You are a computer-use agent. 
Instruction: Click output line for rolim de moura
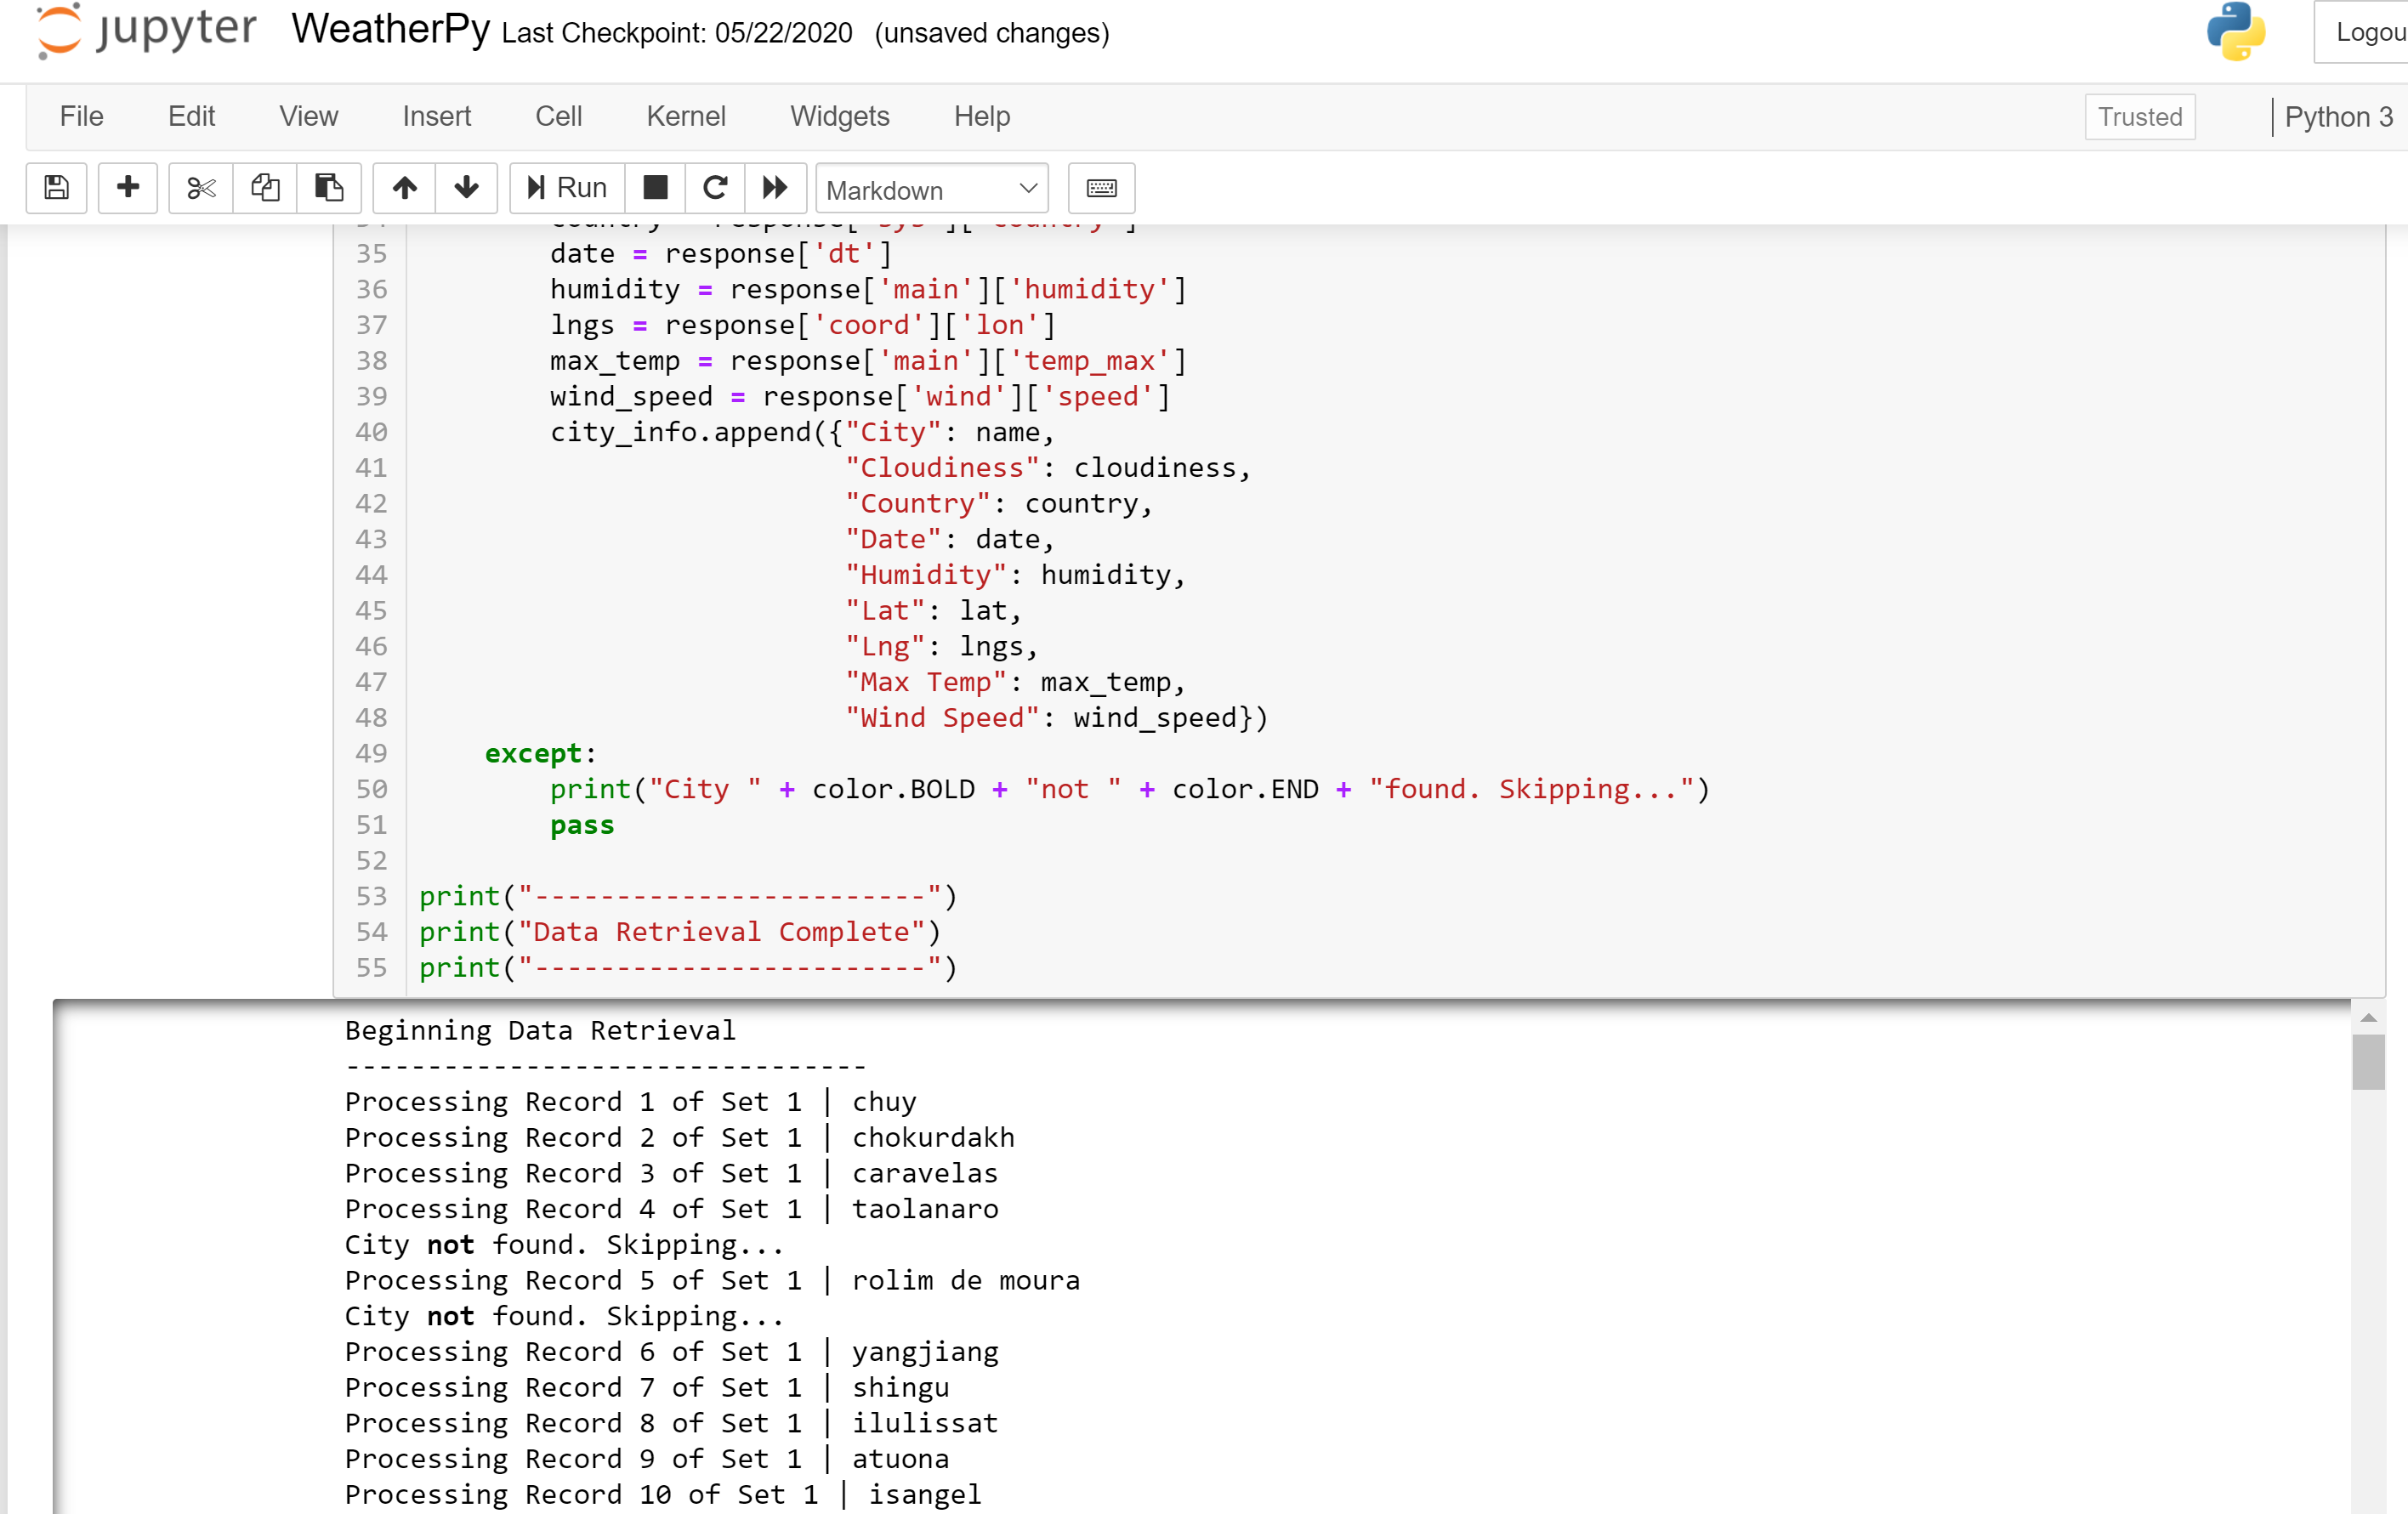tap(712, 1280)
